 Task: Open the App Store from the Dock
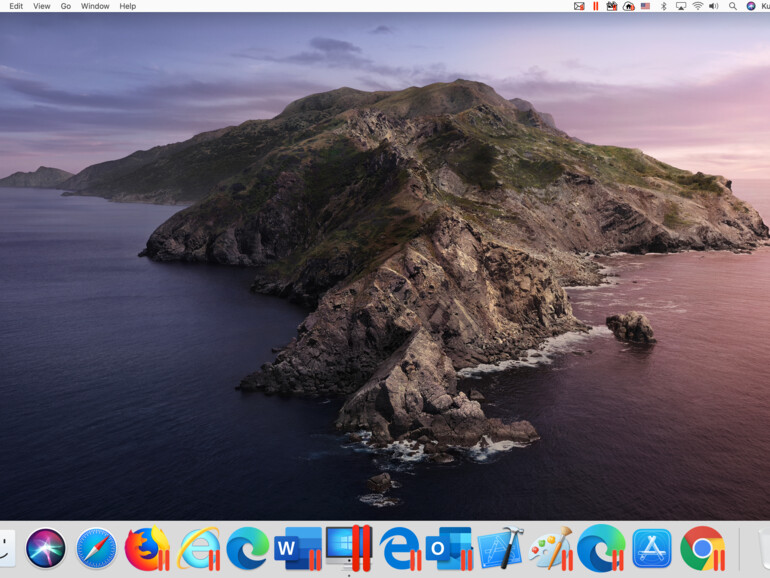652,548
